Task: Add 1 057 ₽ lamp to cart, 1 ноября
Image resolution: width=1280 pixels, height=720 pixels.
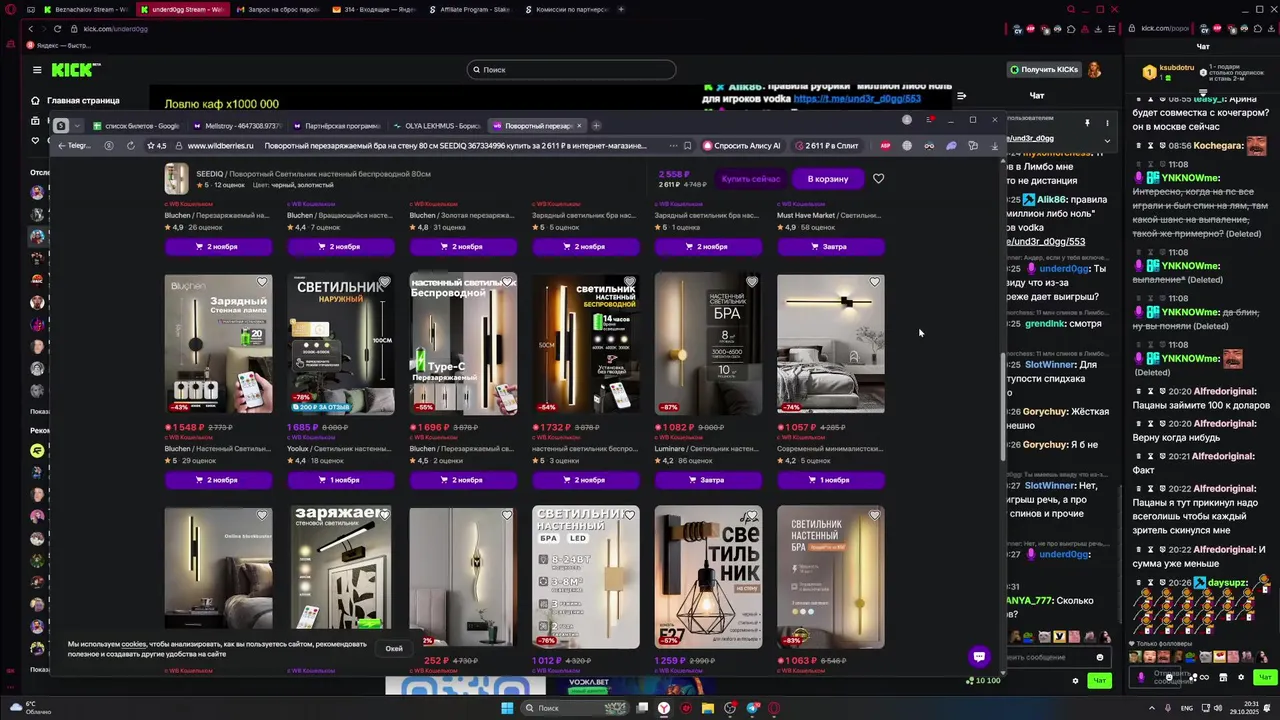Action: point(830,480)
